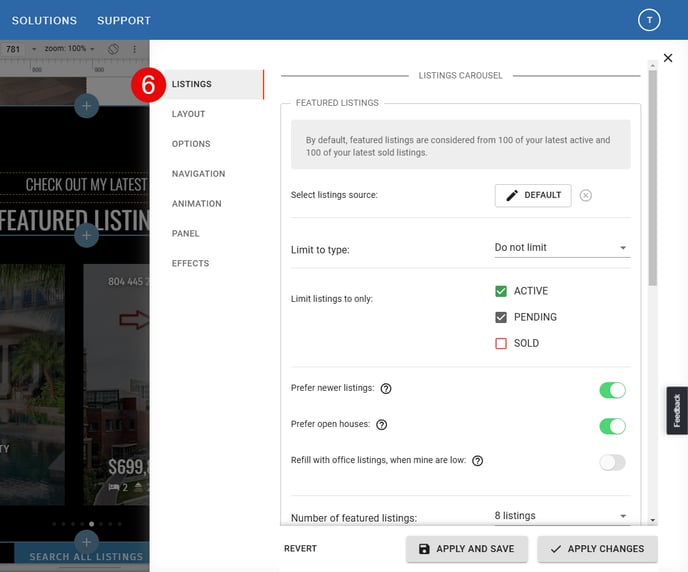Screen dimensions: 688x572
Task: Open help for Prefer newer listings
Action: coord(386,389)
